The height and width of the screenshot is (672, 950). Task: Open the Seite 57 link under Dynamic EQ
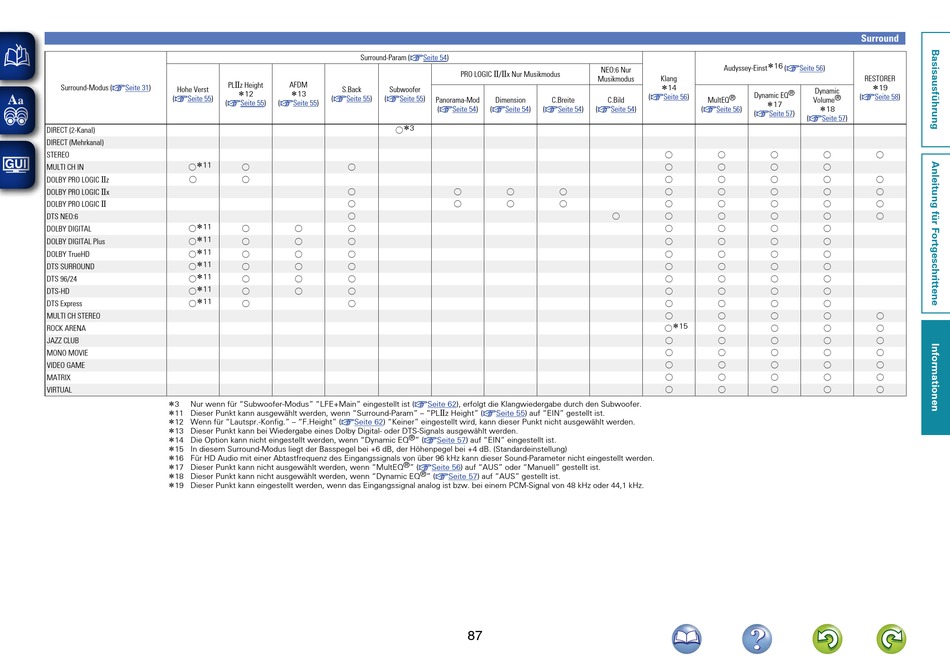pos(780,113)
